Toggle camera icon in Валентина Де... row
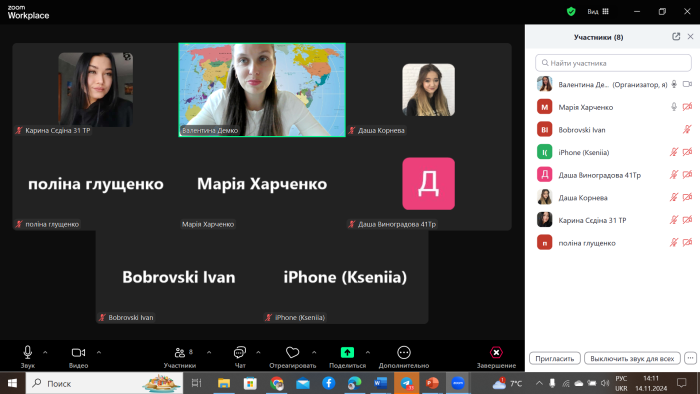Screen dimensions: 700x394 (687, 84)
